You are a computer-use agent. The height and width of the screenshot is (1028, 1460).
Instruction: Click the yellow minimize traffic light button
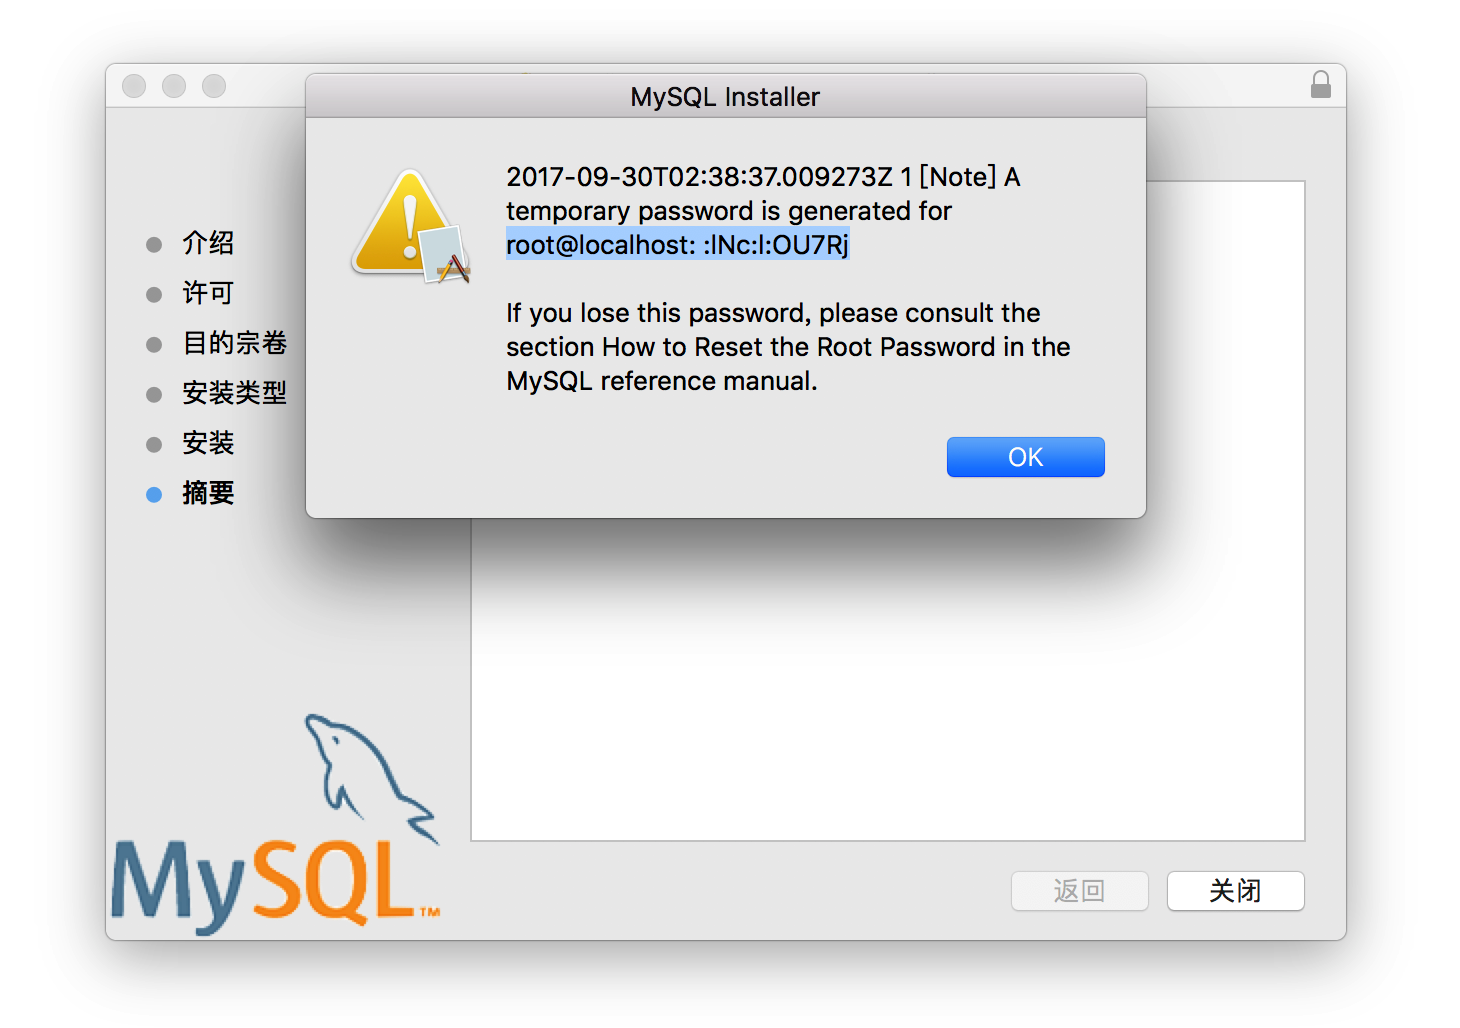point(173,85)
